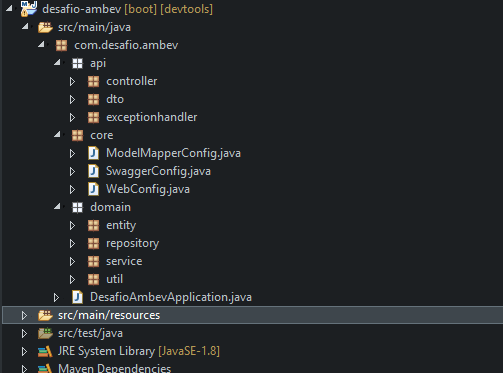Image resolution: width=503 pixels, height=373 pixels.
Task: Click the src/main/resources folder icon
Action: (45, 315)
